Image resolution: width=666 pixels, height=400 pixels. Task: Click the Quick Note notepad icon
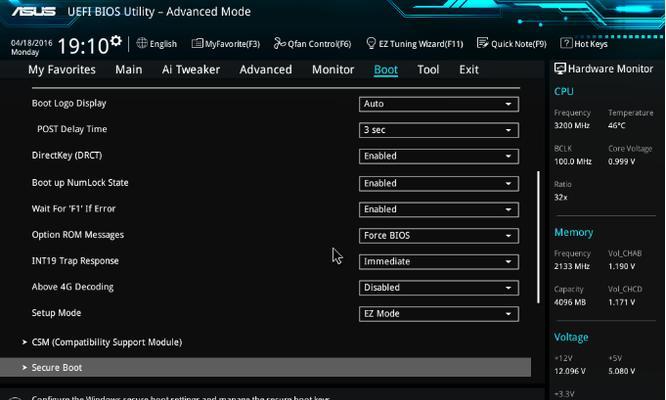click(482, 43)
